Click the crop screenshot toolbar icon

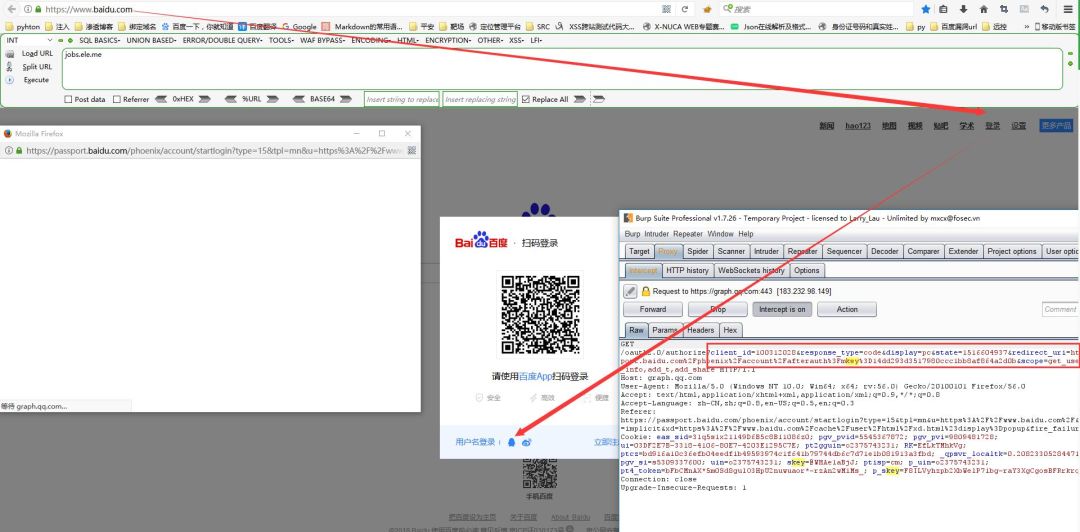tap(1004, 10)
